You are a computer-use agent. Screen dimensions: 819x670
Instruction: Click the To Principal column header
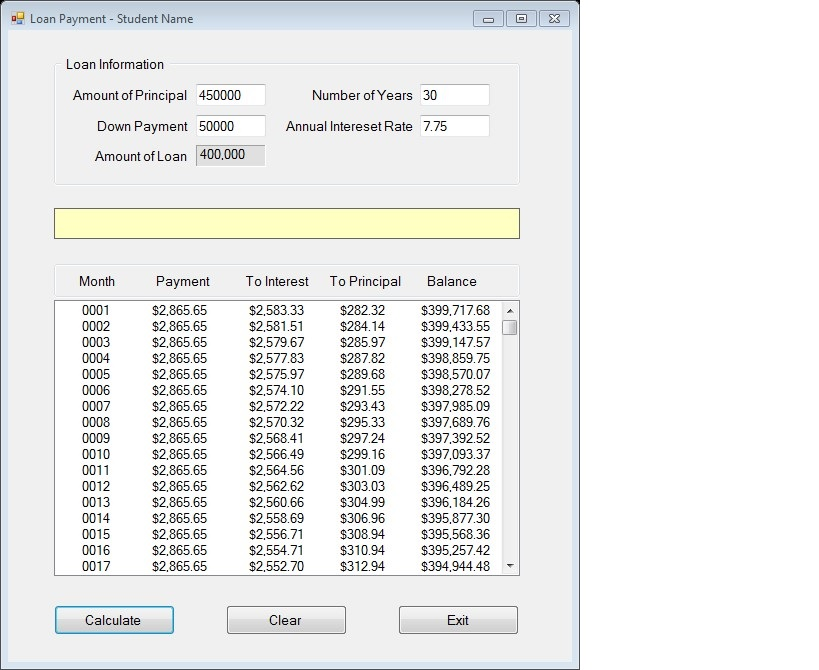click(x=365, y=281)
